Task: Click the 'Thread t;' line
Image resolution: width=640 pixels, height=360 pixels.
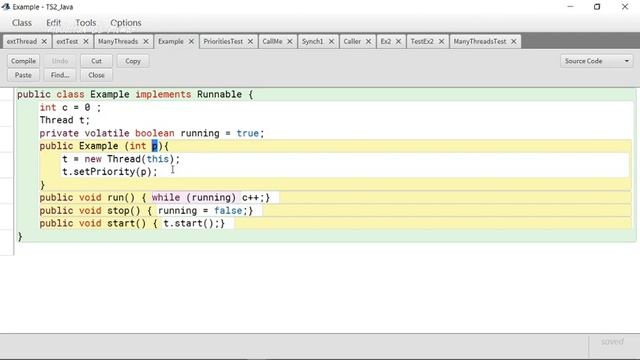Action: click(x=64, y=120)
